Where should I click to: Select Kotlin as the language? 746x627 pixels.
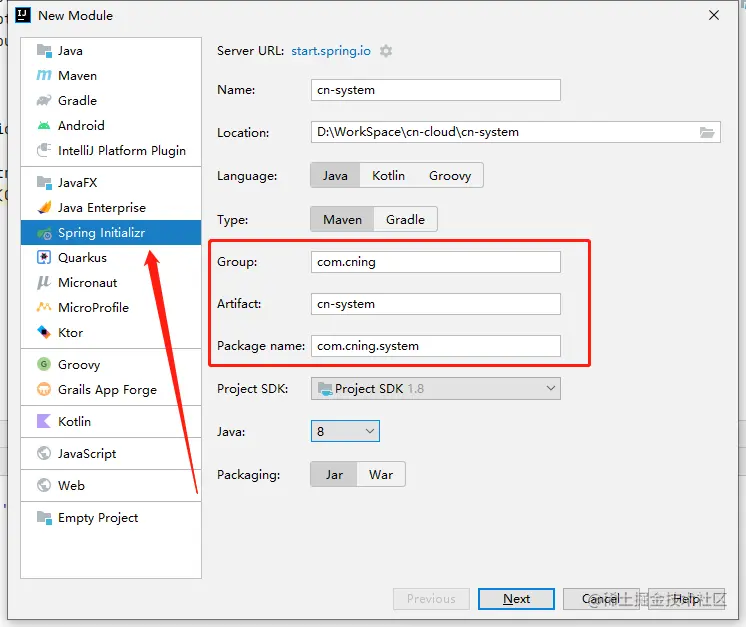(388, 176)
